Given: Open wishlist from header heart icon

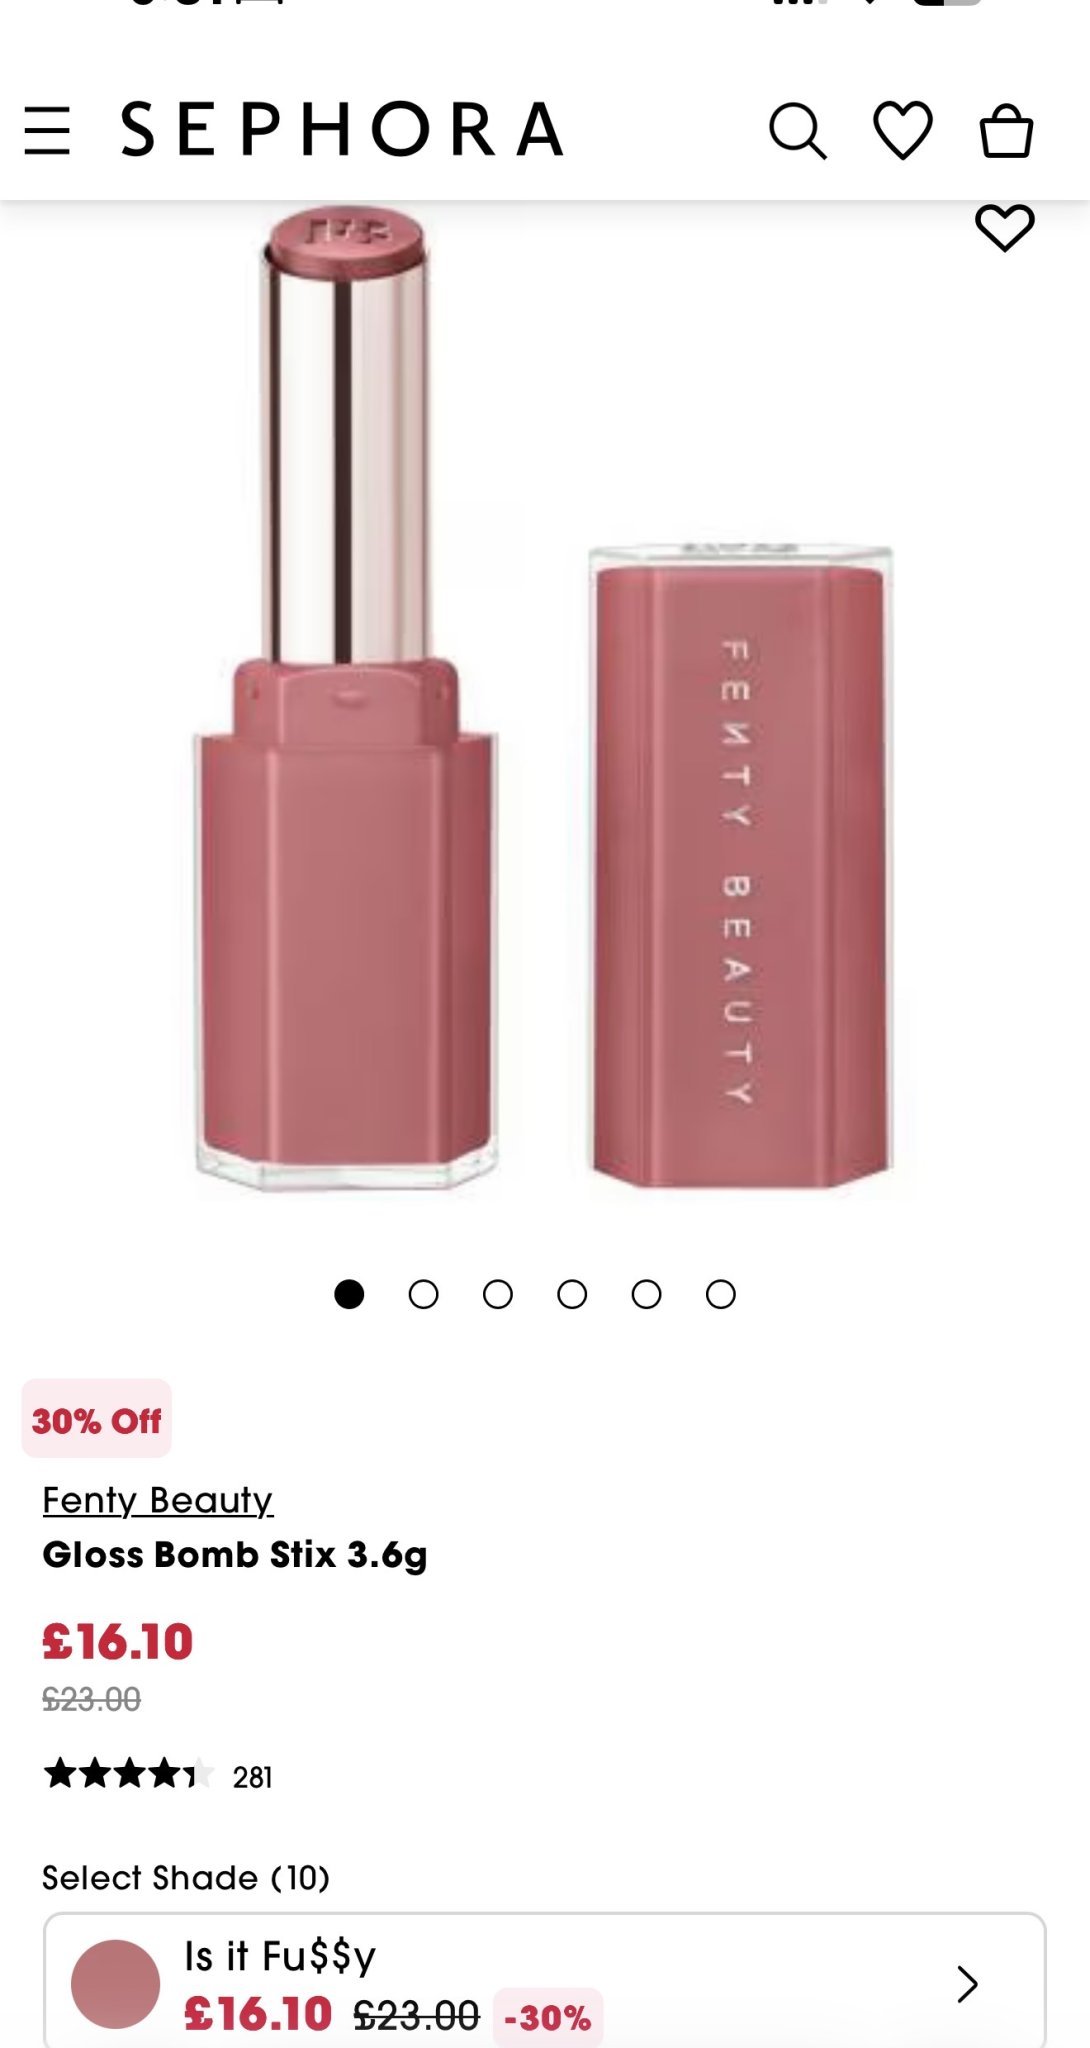Looking at the screenshot, I should 903,130.
